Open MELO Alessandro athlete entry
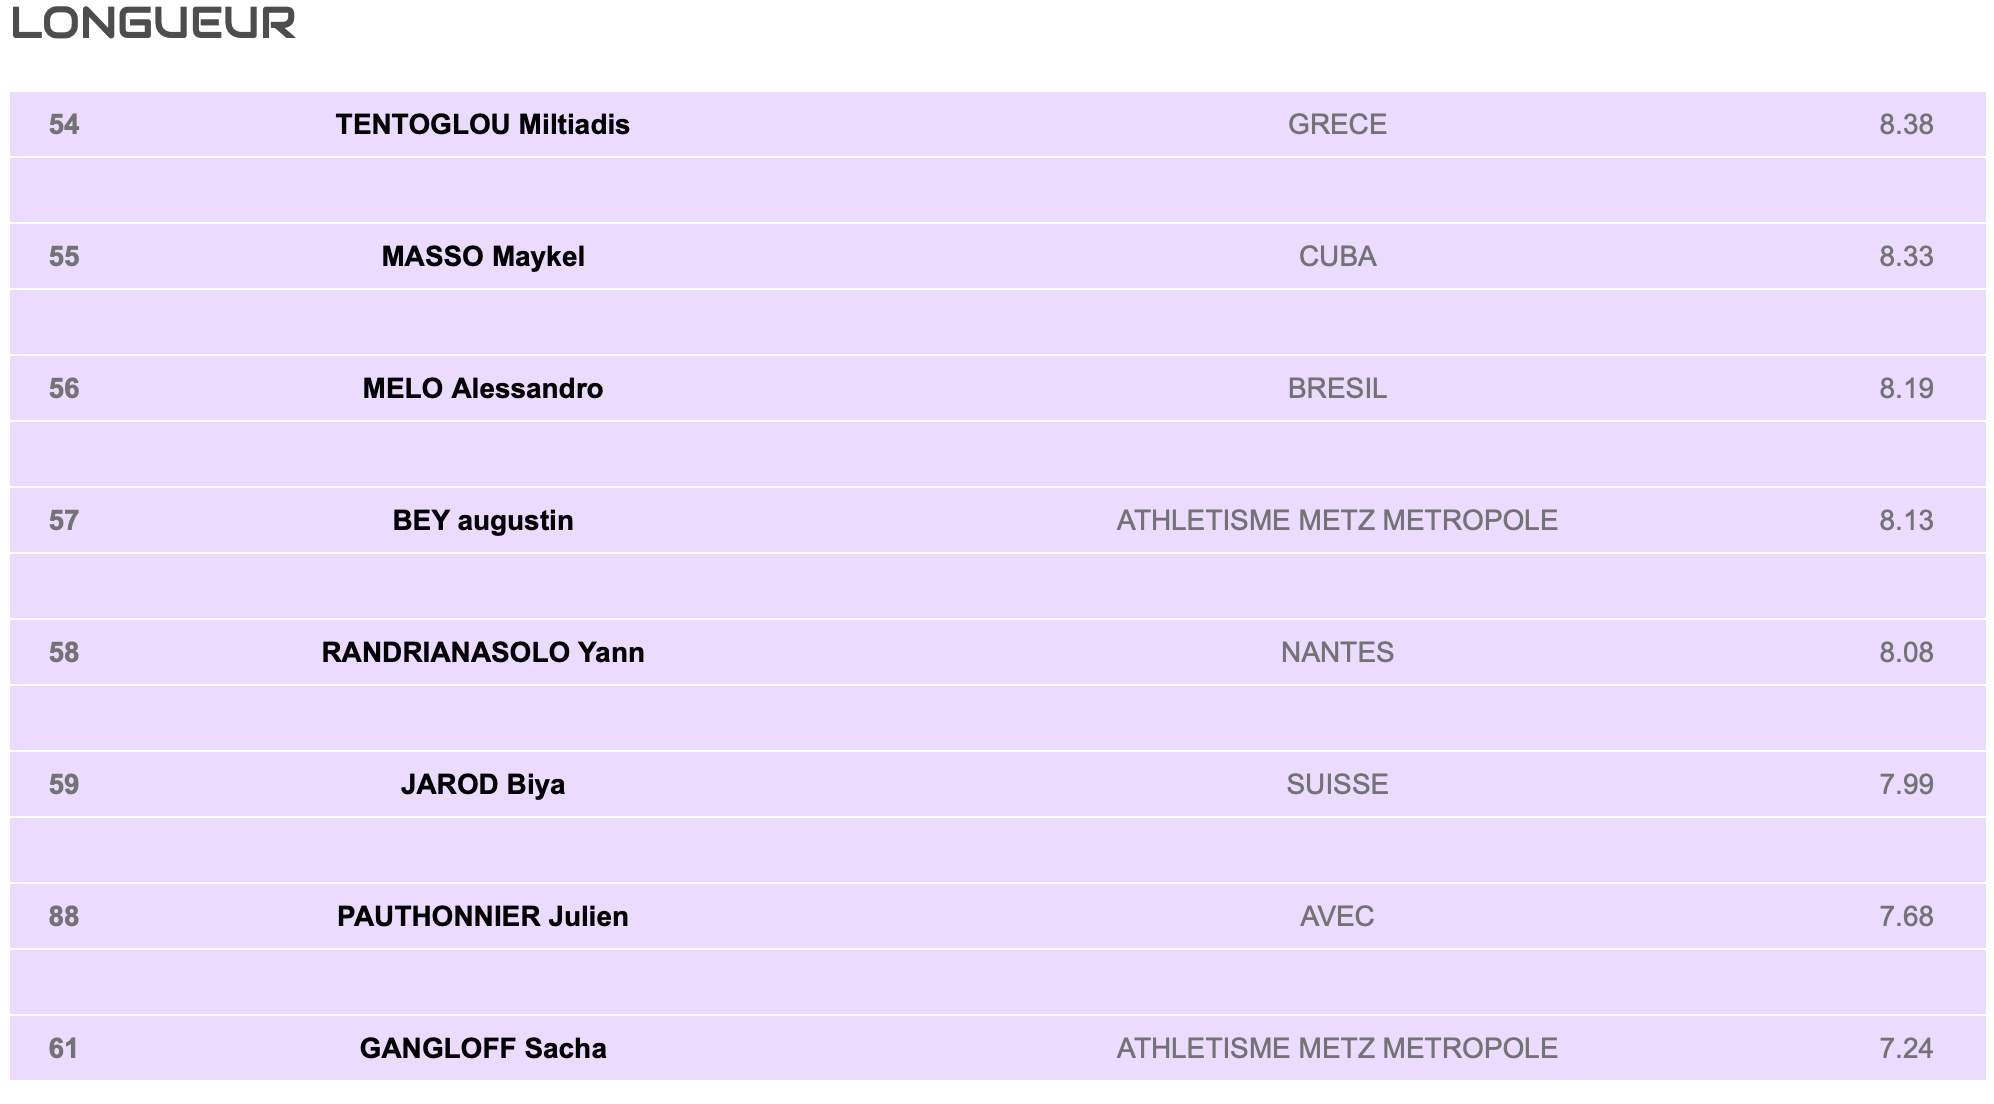This screenshot has width=1994, height=1104. tap(482, 389)
